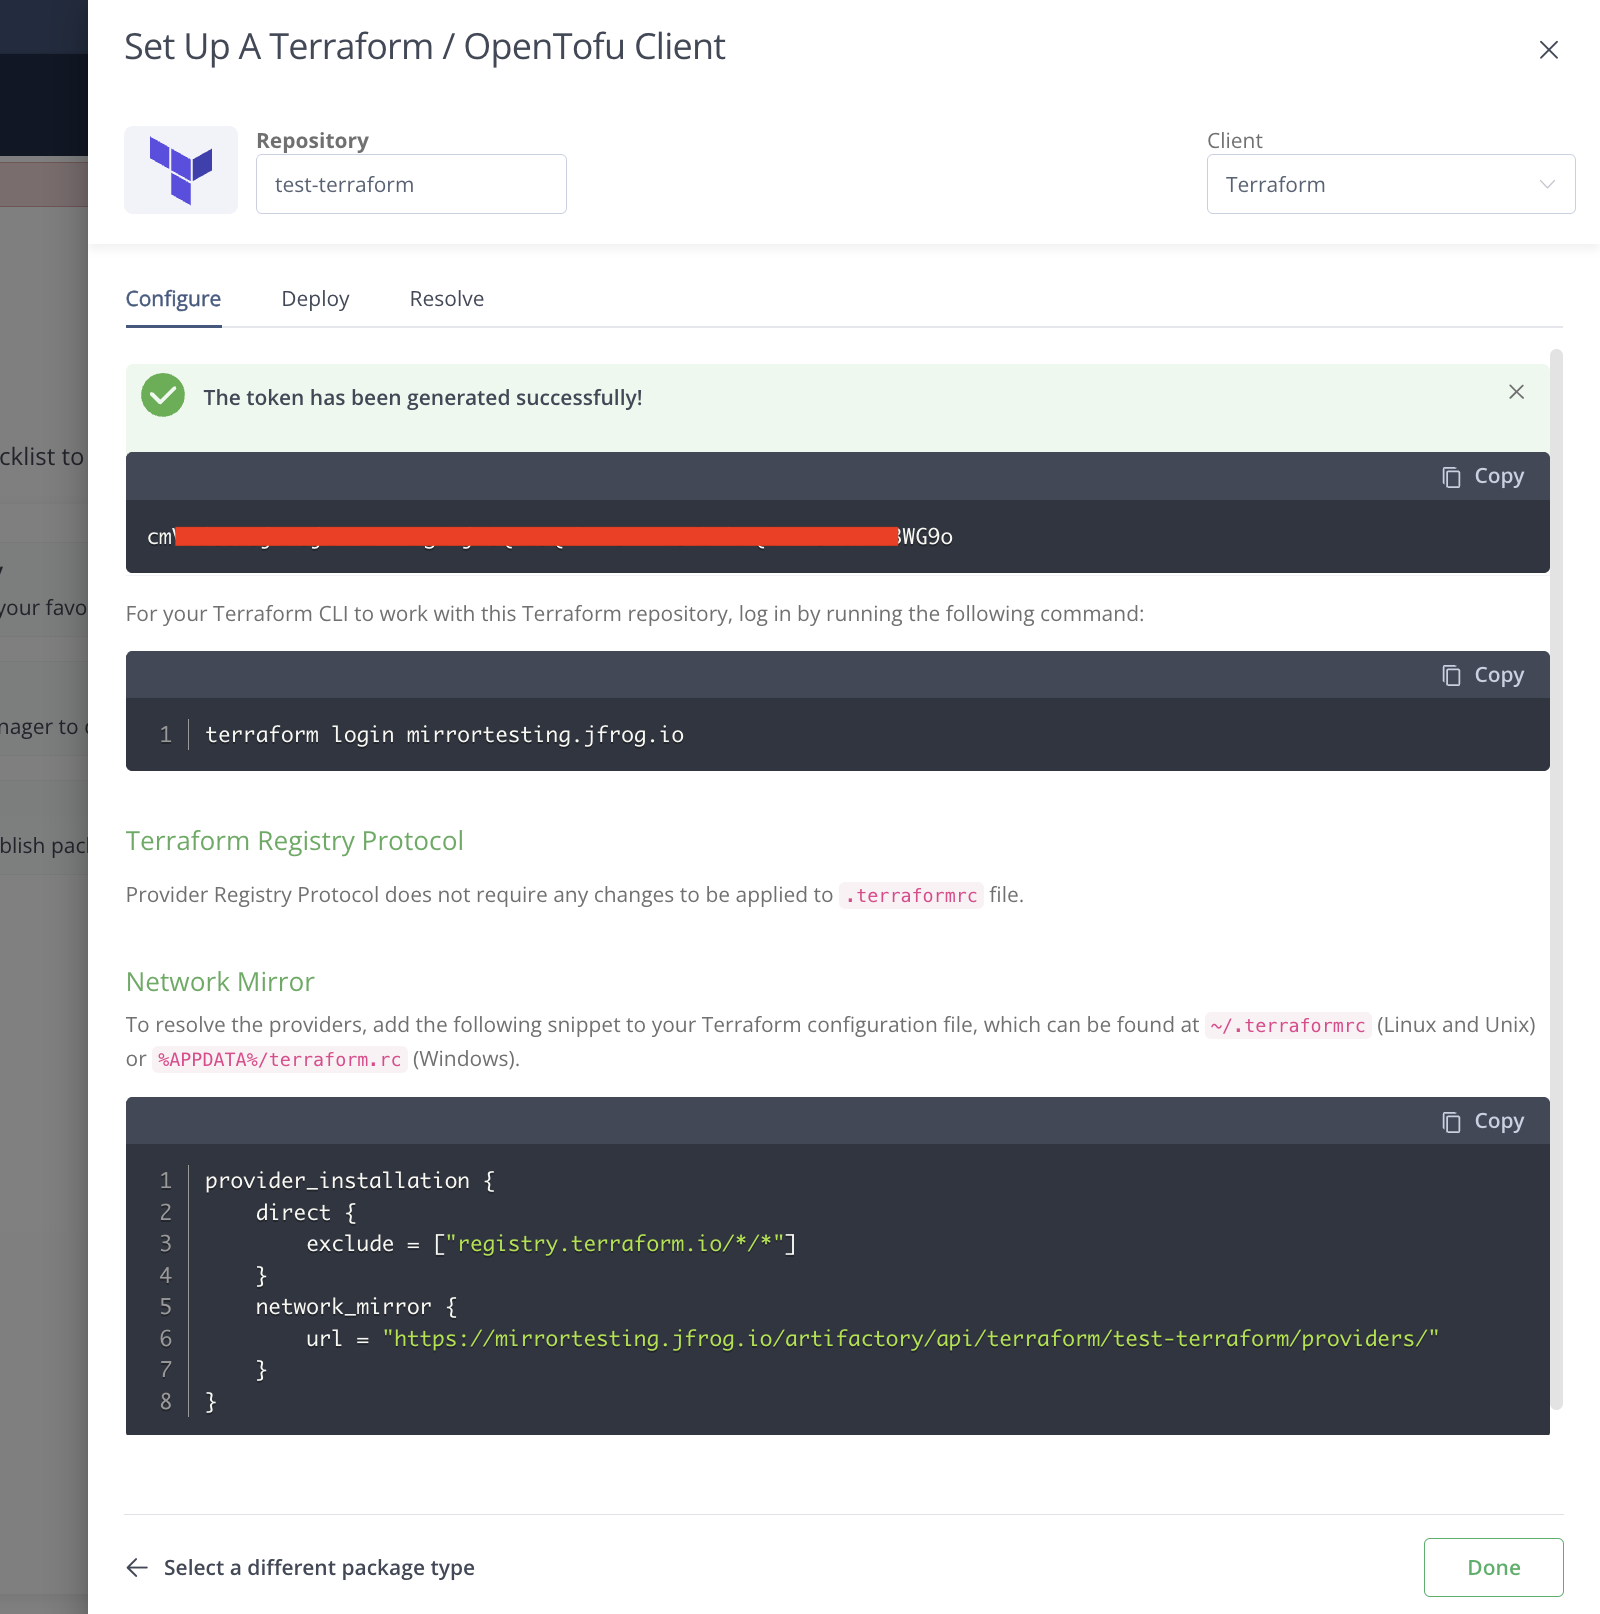Click the vertical scrollbar in configure panel
Viewport: 1600px width, 1614px height.
pyautogui.click(x=1556, y=878)
